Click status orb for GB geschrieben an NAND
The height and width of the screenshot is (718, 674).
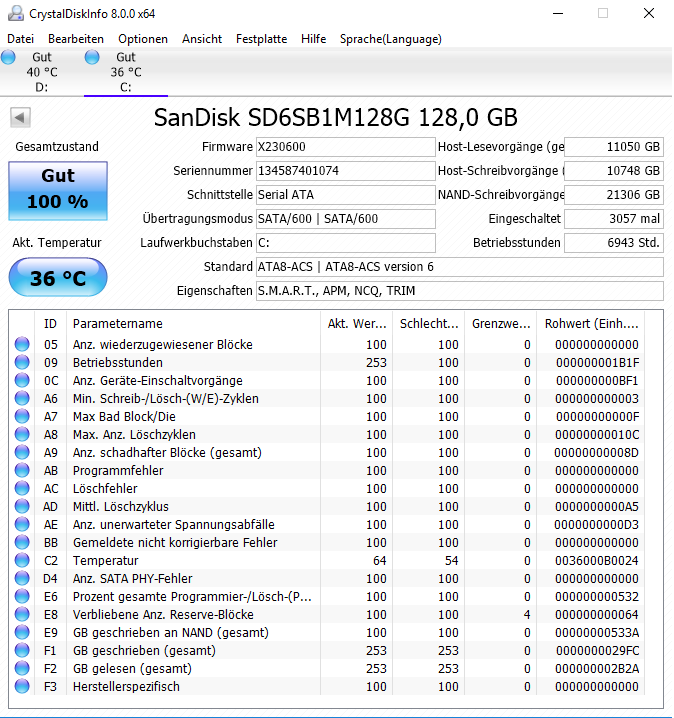22,632
